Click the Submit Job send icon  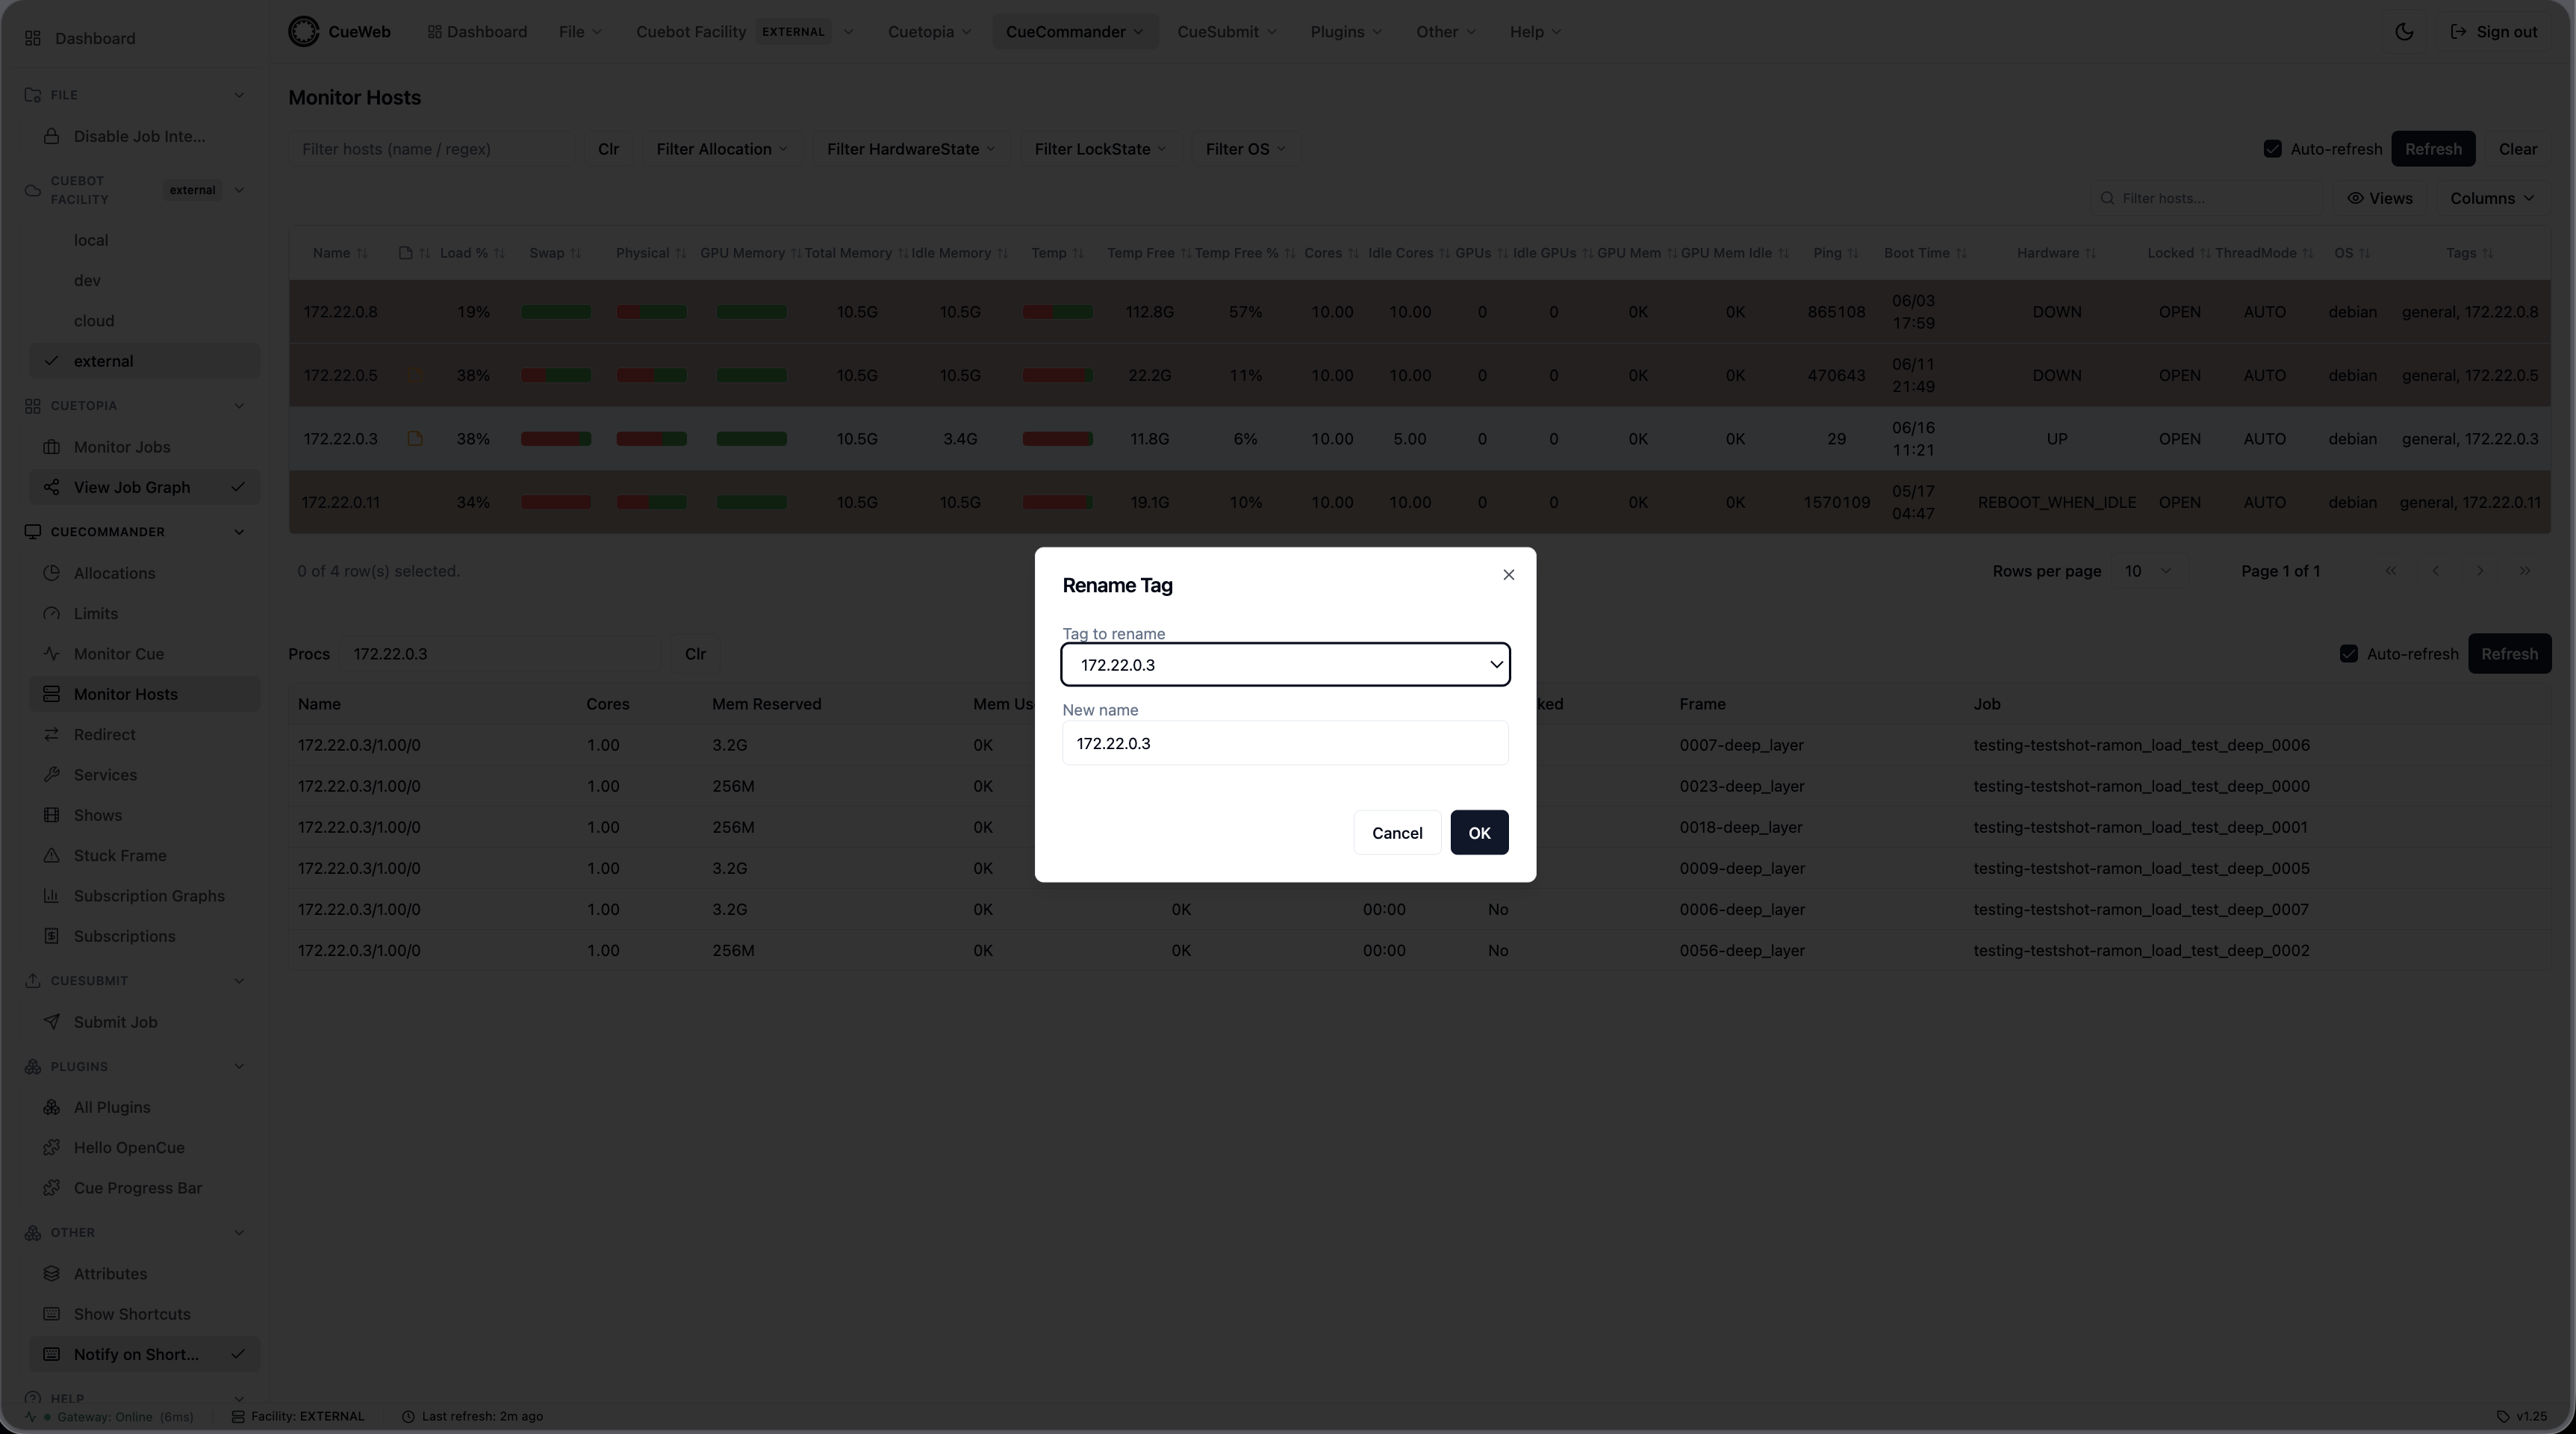pyautogui.click(x=52, y=1022)
